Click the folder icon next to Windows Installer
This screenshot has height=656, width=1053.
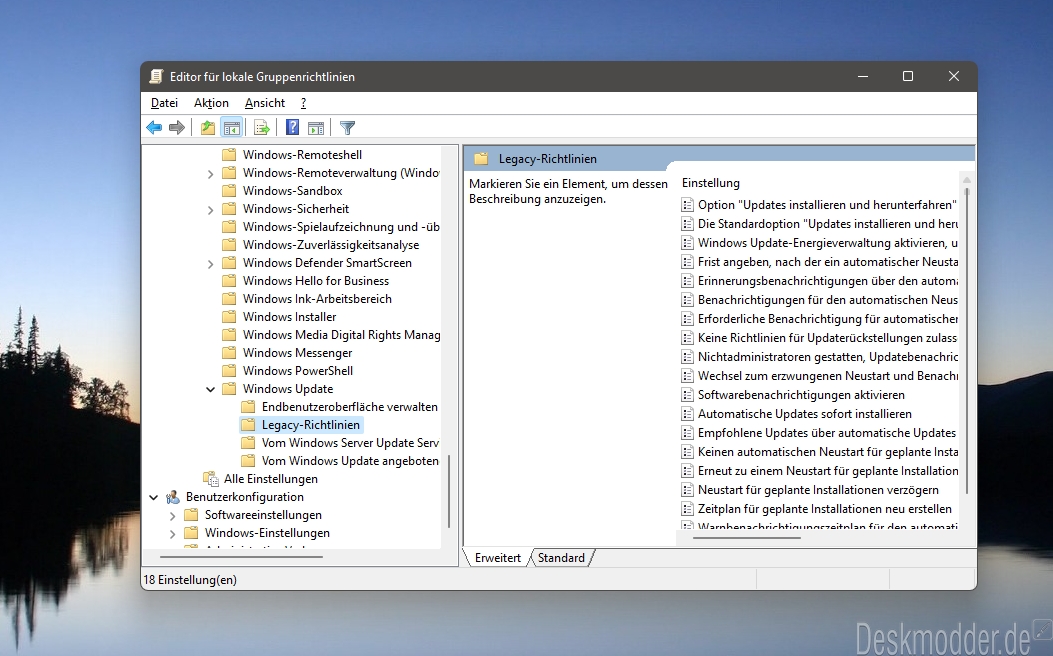pos(229,317)
